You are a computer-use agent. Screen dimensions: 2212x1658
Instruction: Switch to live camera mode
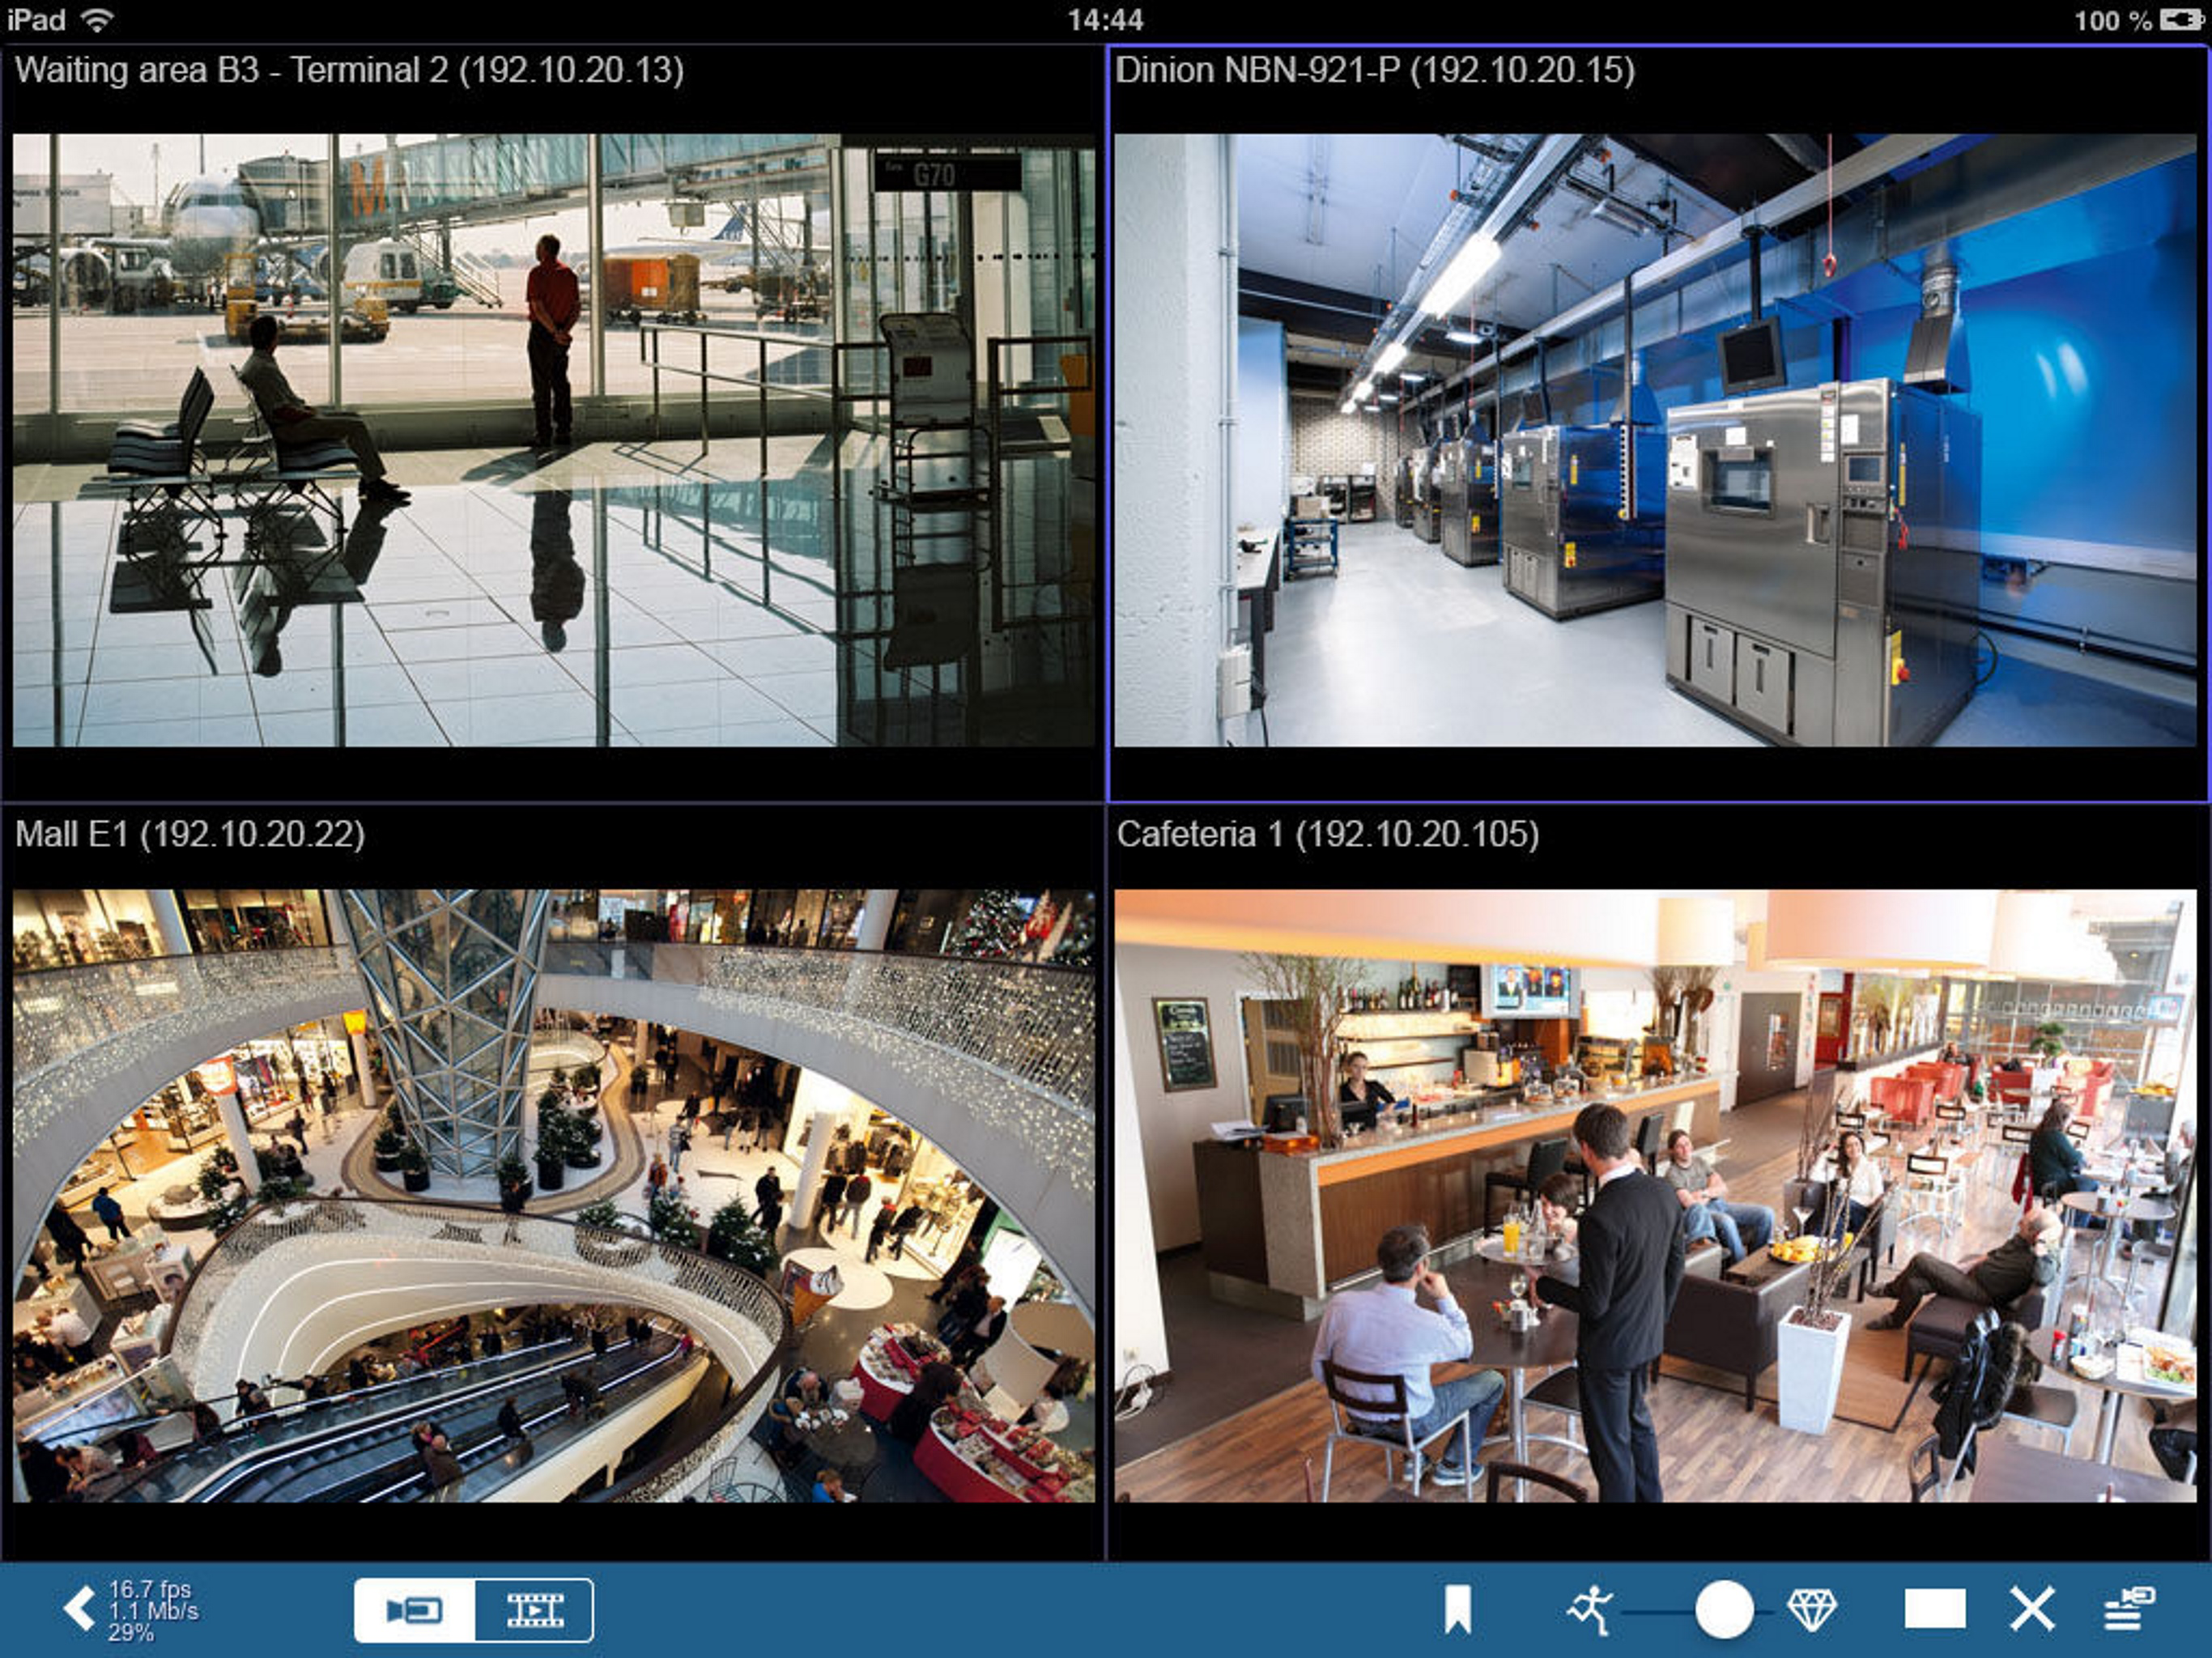coord(415,1610)
